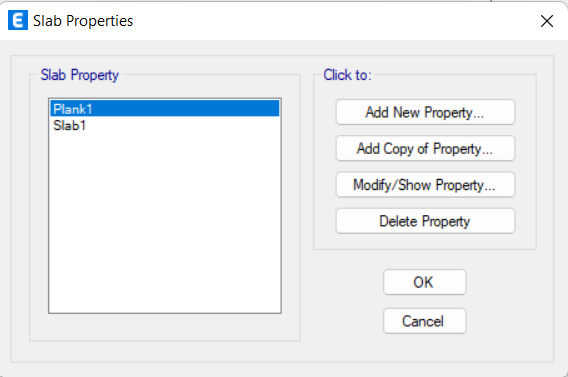
Task: Remove selection with Delete Property
Action: 425,221
